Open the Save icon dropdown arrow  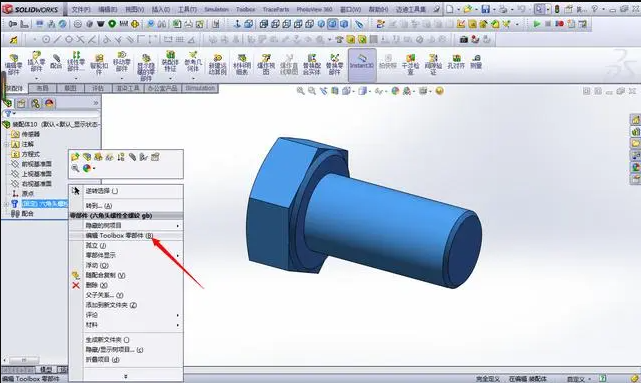click(494, 9)
